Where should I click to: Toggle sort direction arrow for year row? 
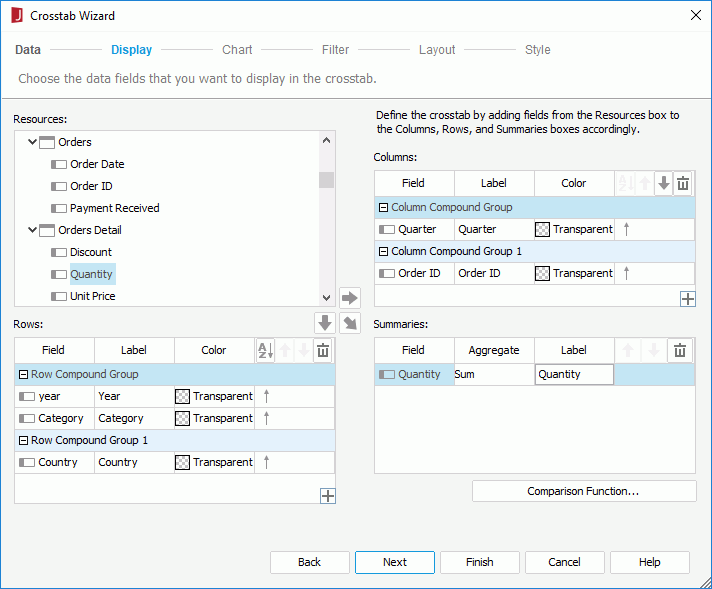coord(267,396)
